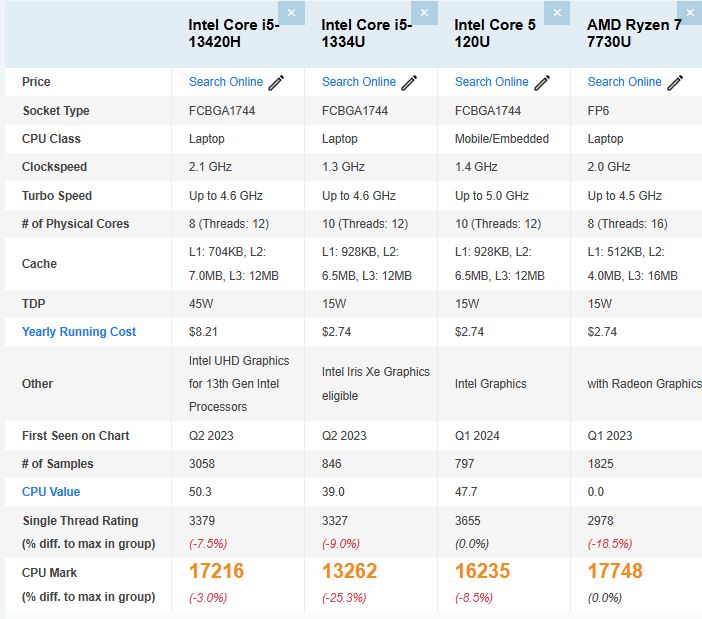Edit price for Intel Core i5-13420H

point(277,82)
